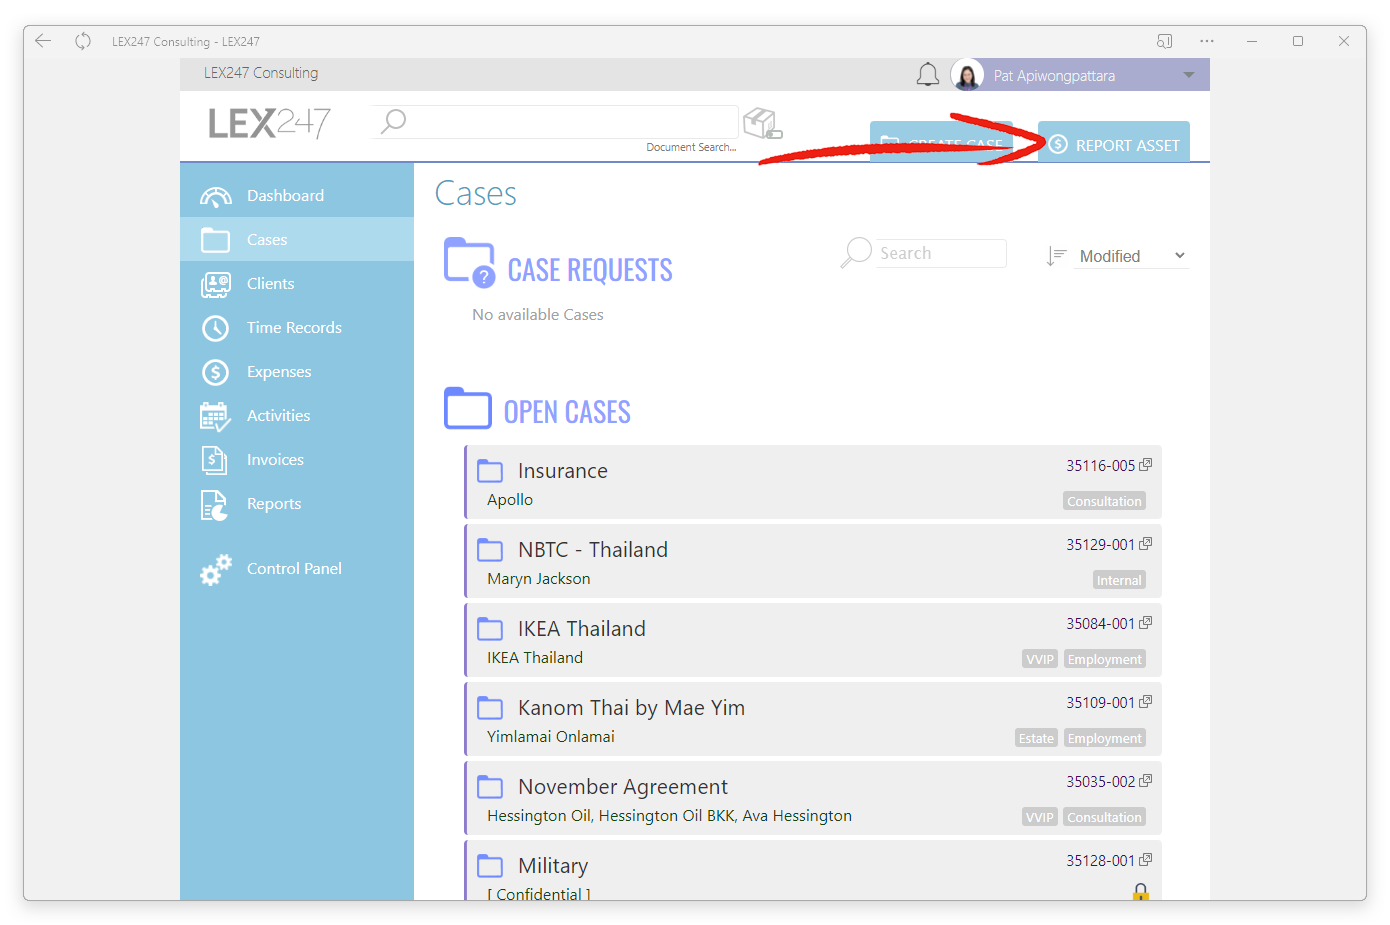Click the window display mode icon in title bar
This screenshot has width=1390, height=925.
1165,41
